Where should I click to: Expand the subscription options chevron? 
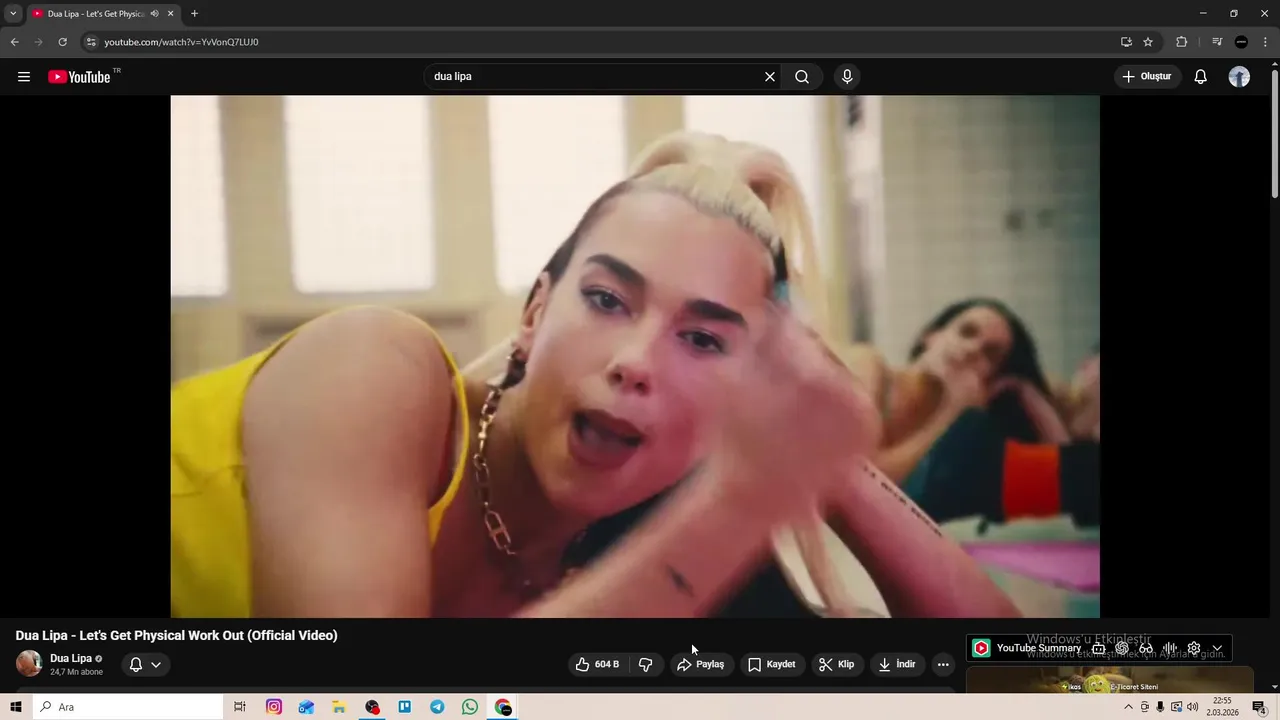click(x=156, y=665)
